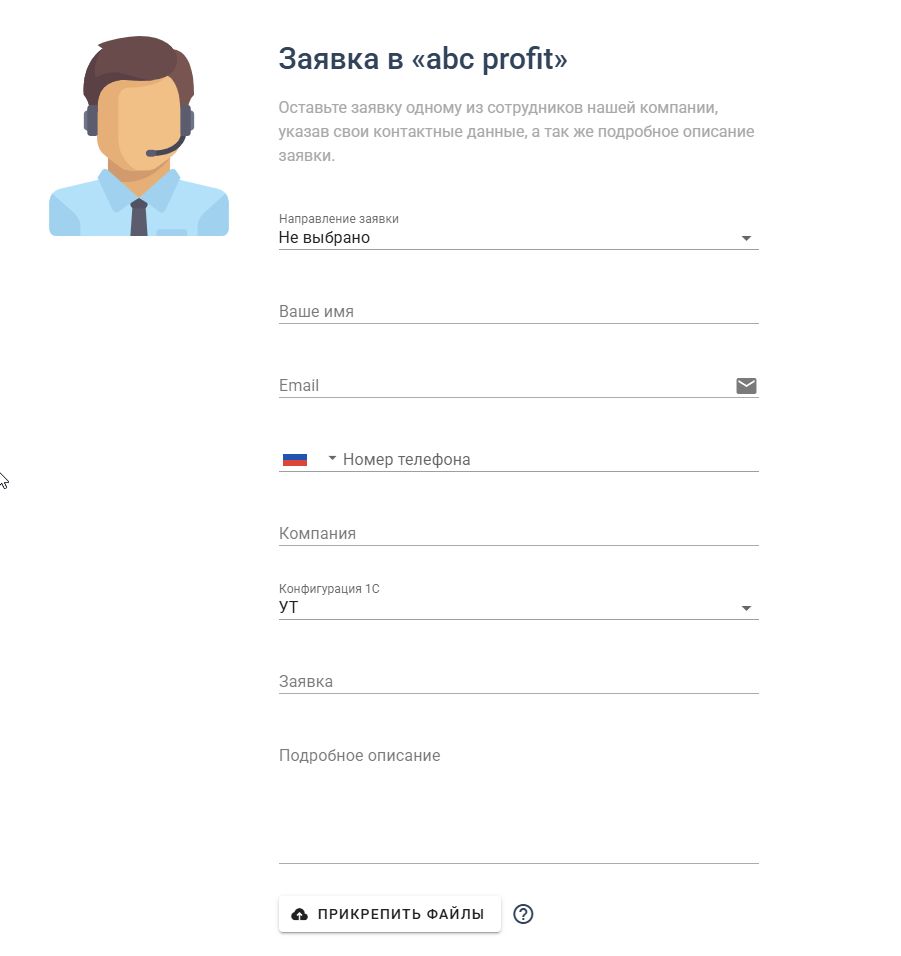Click the help question mark icon

coord(523,914)
